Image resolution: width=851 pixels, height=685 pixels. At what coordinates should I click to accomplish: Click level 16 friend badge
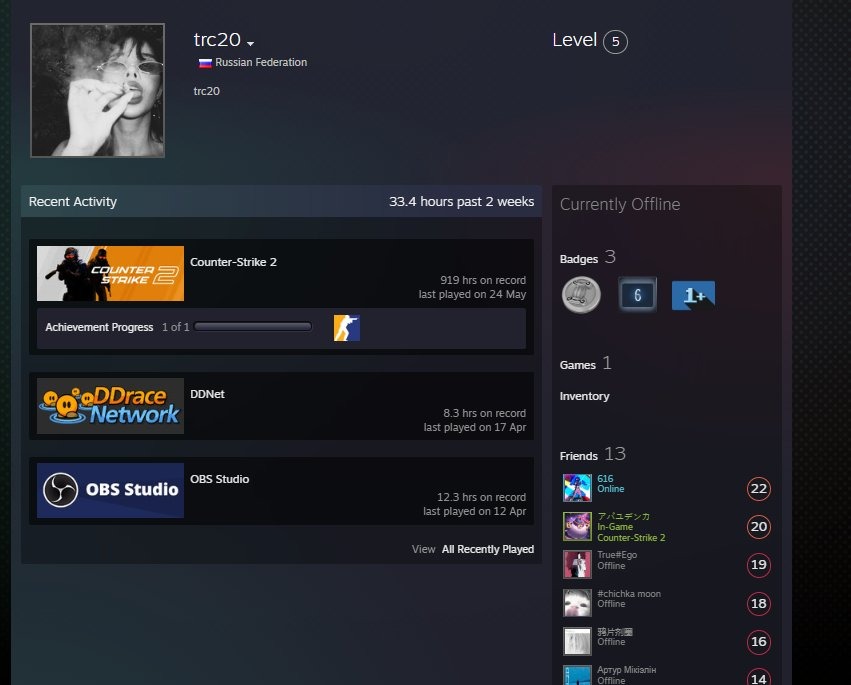coord(758,642)
